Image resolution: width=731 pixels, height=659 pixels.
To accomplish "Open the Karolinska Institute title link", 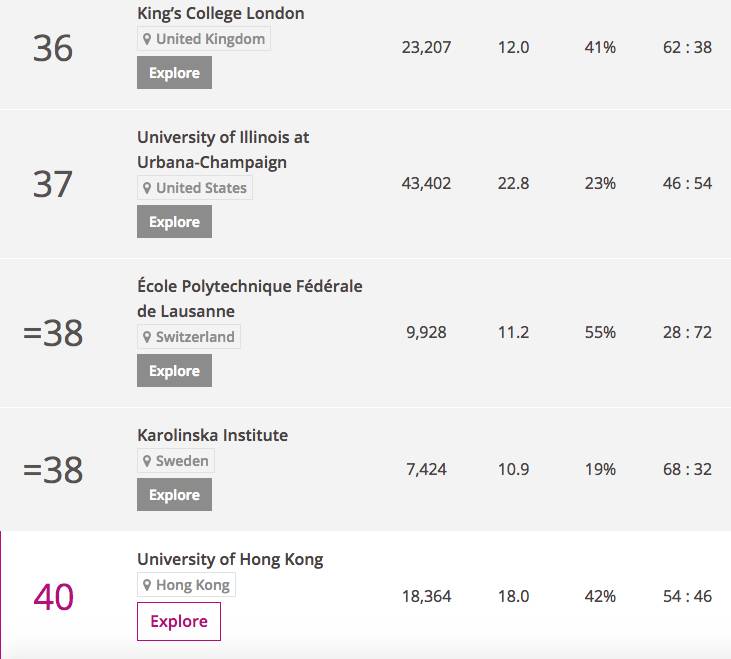I will coord(213,435).
